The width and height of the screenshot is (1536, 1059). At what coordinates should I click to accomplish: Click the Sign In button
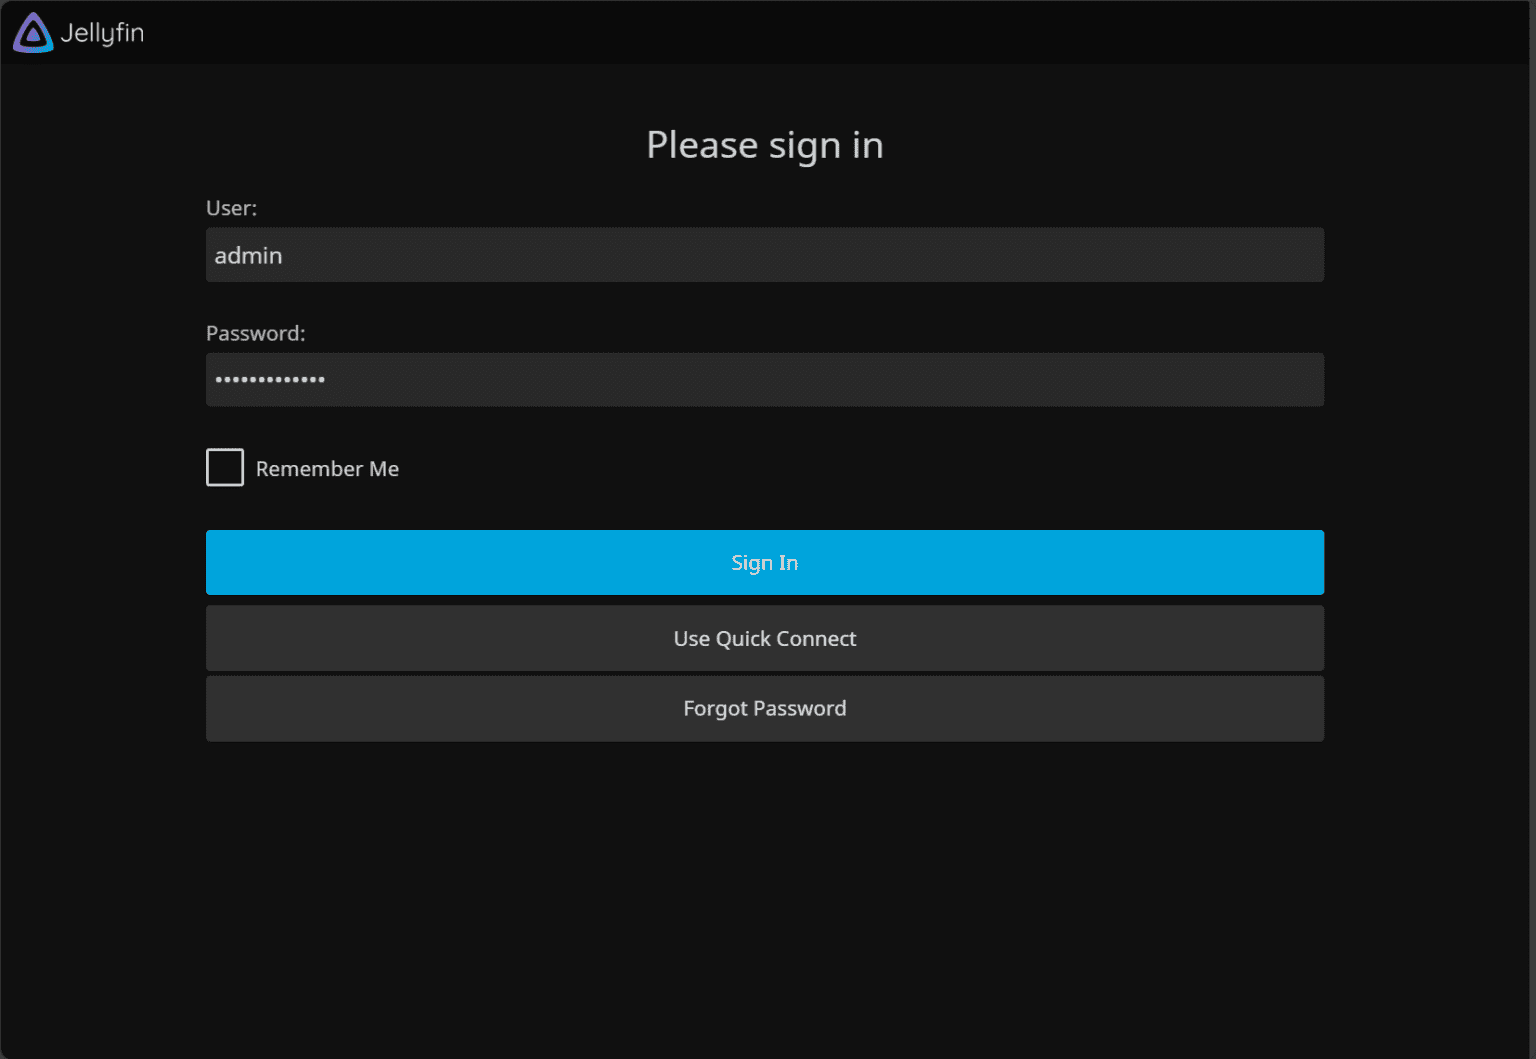tap(764, 562)
